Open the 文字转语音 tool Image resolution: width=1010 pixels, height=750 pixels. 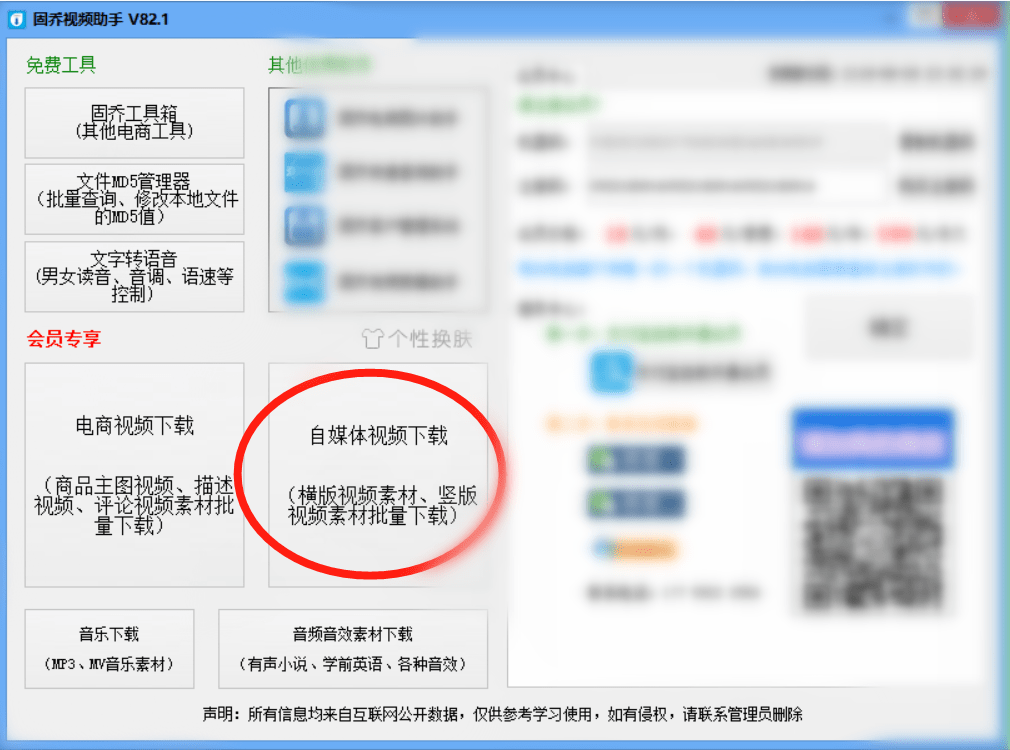[133, 276]
